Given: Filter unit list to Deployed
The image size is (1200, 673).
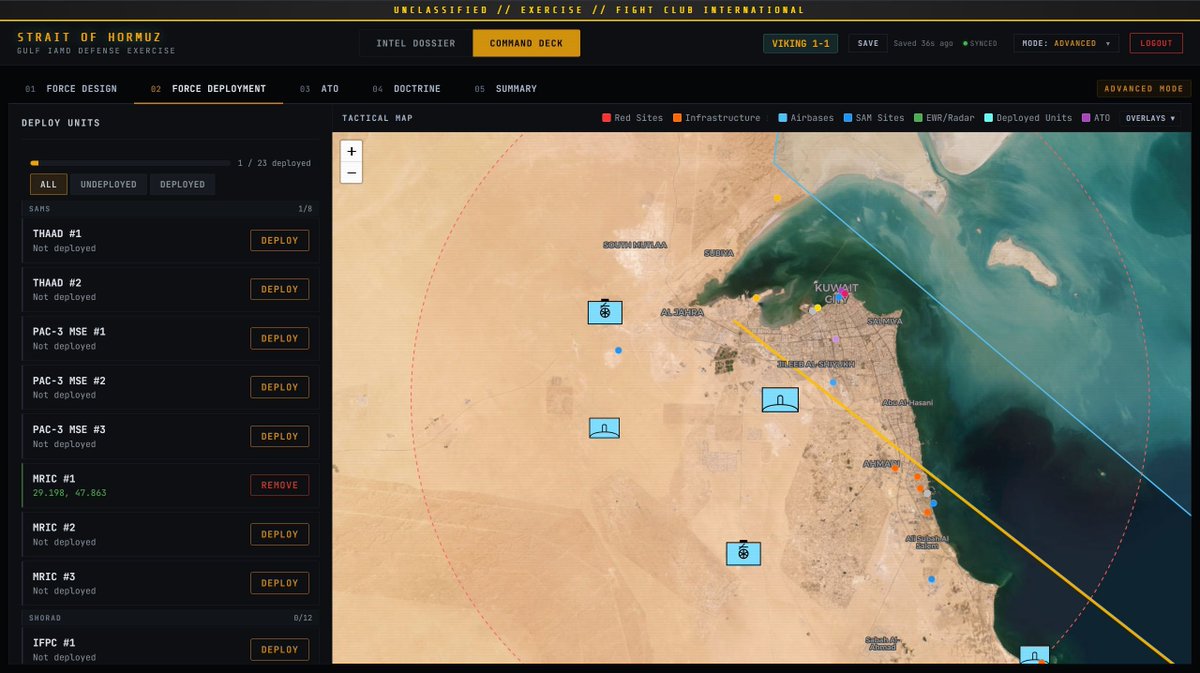Looking at the screenshot, I should tap(182, 184).
